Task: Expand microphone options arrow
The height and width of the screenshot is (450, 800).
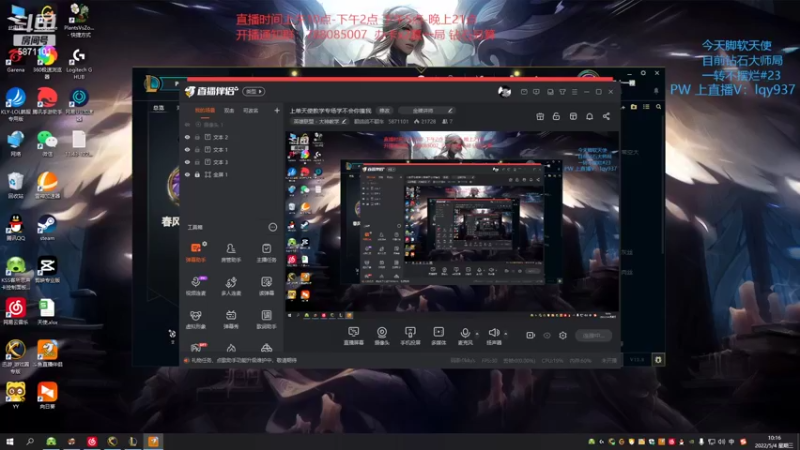Action: pos(477,334)
